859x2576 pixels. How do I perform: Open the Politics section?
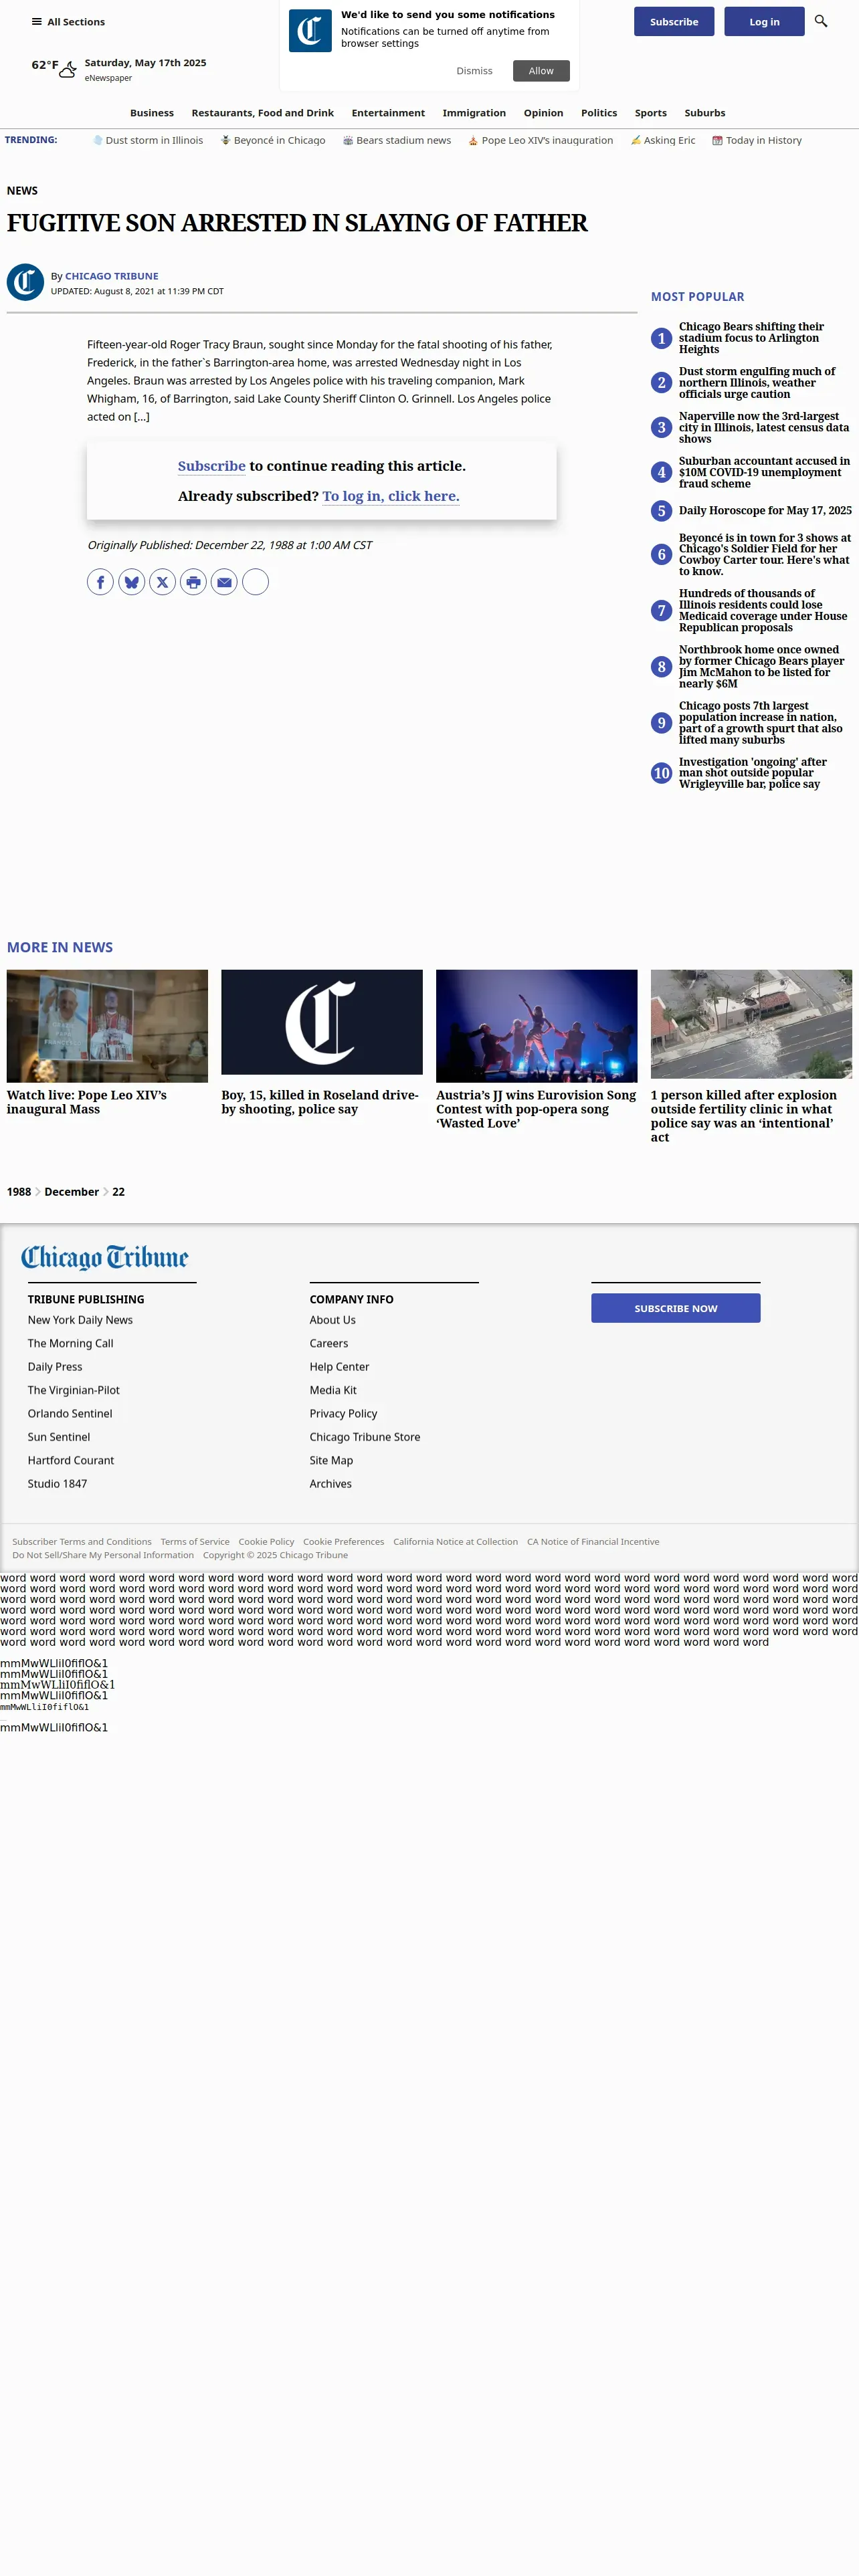[599, 113]
